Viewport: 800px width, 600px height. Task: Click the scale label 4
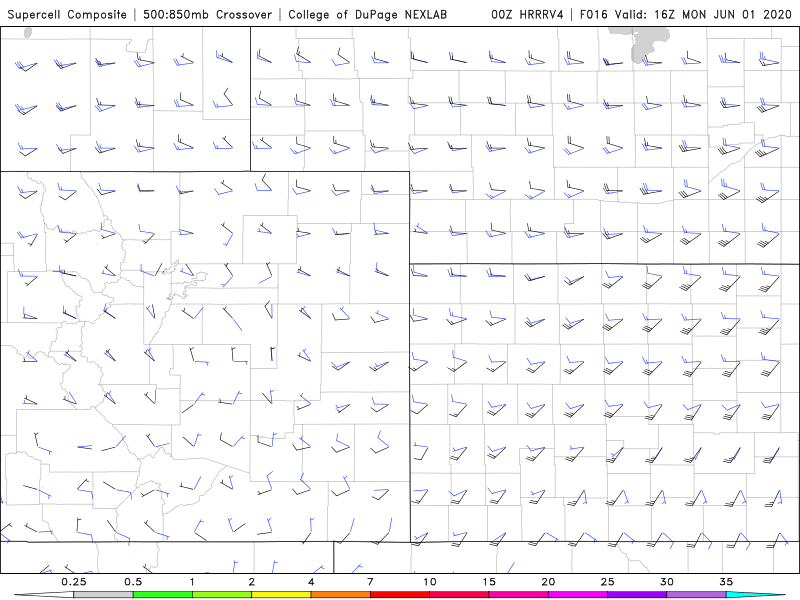coord(311,582)
